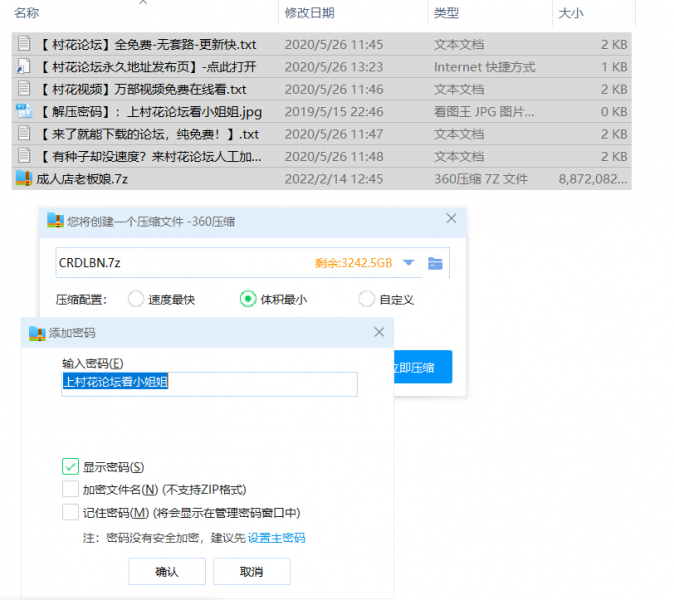Click the 7z archive file icon in the list
Screen dimensions: 674x600
click(23, 178)
